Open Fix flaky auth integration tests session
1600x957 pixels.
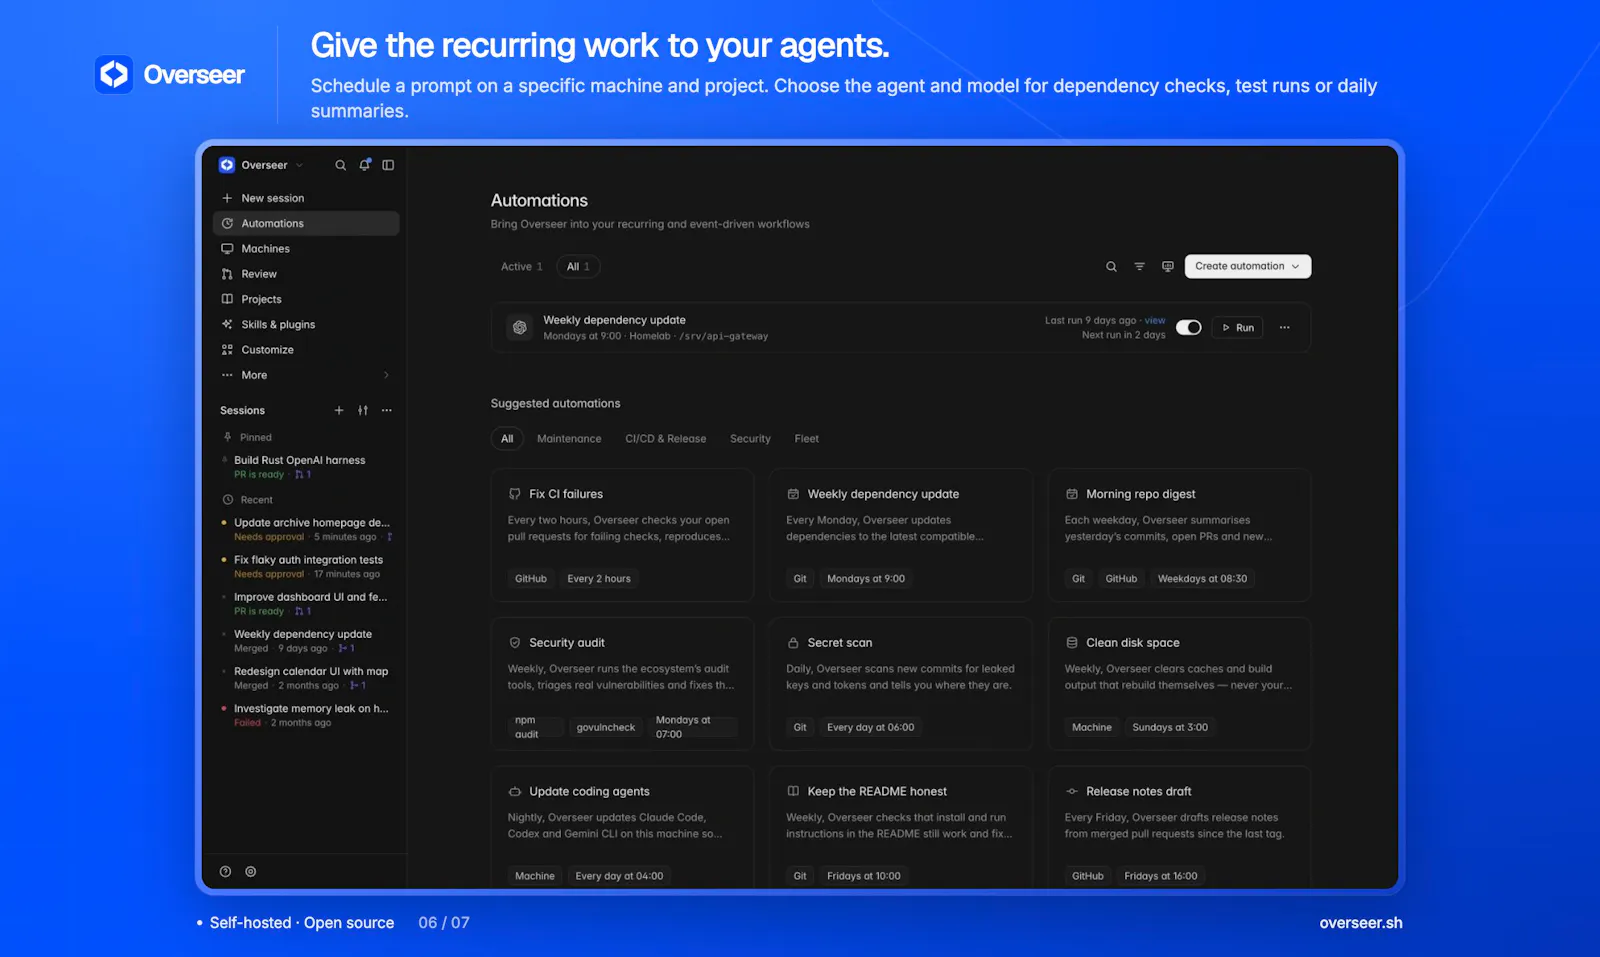coord(306,567)
